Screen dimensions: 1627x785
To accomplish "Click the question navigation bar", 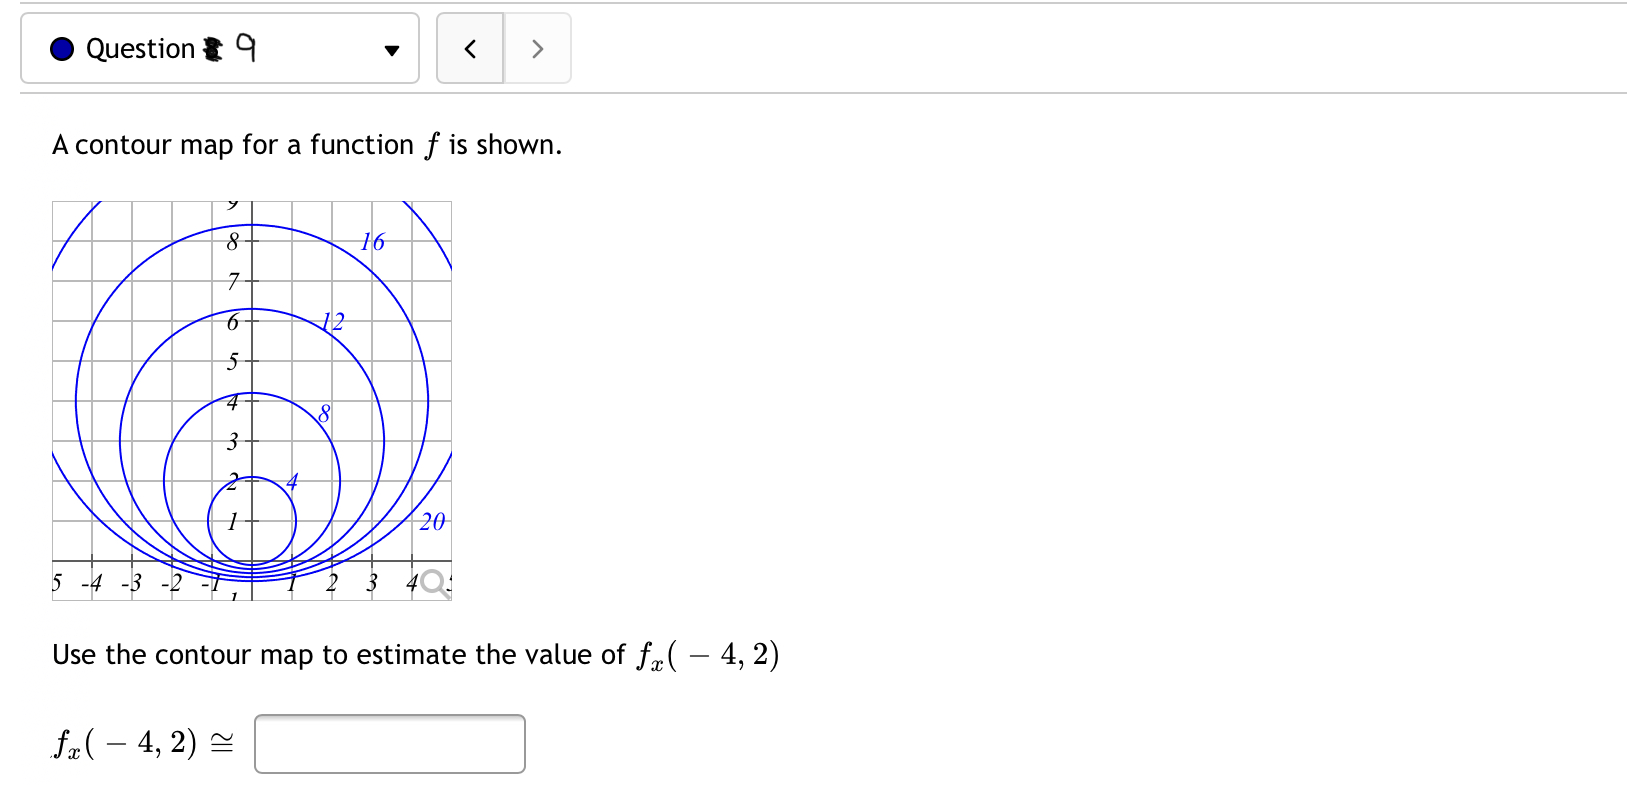I will [x=220, y=48].
